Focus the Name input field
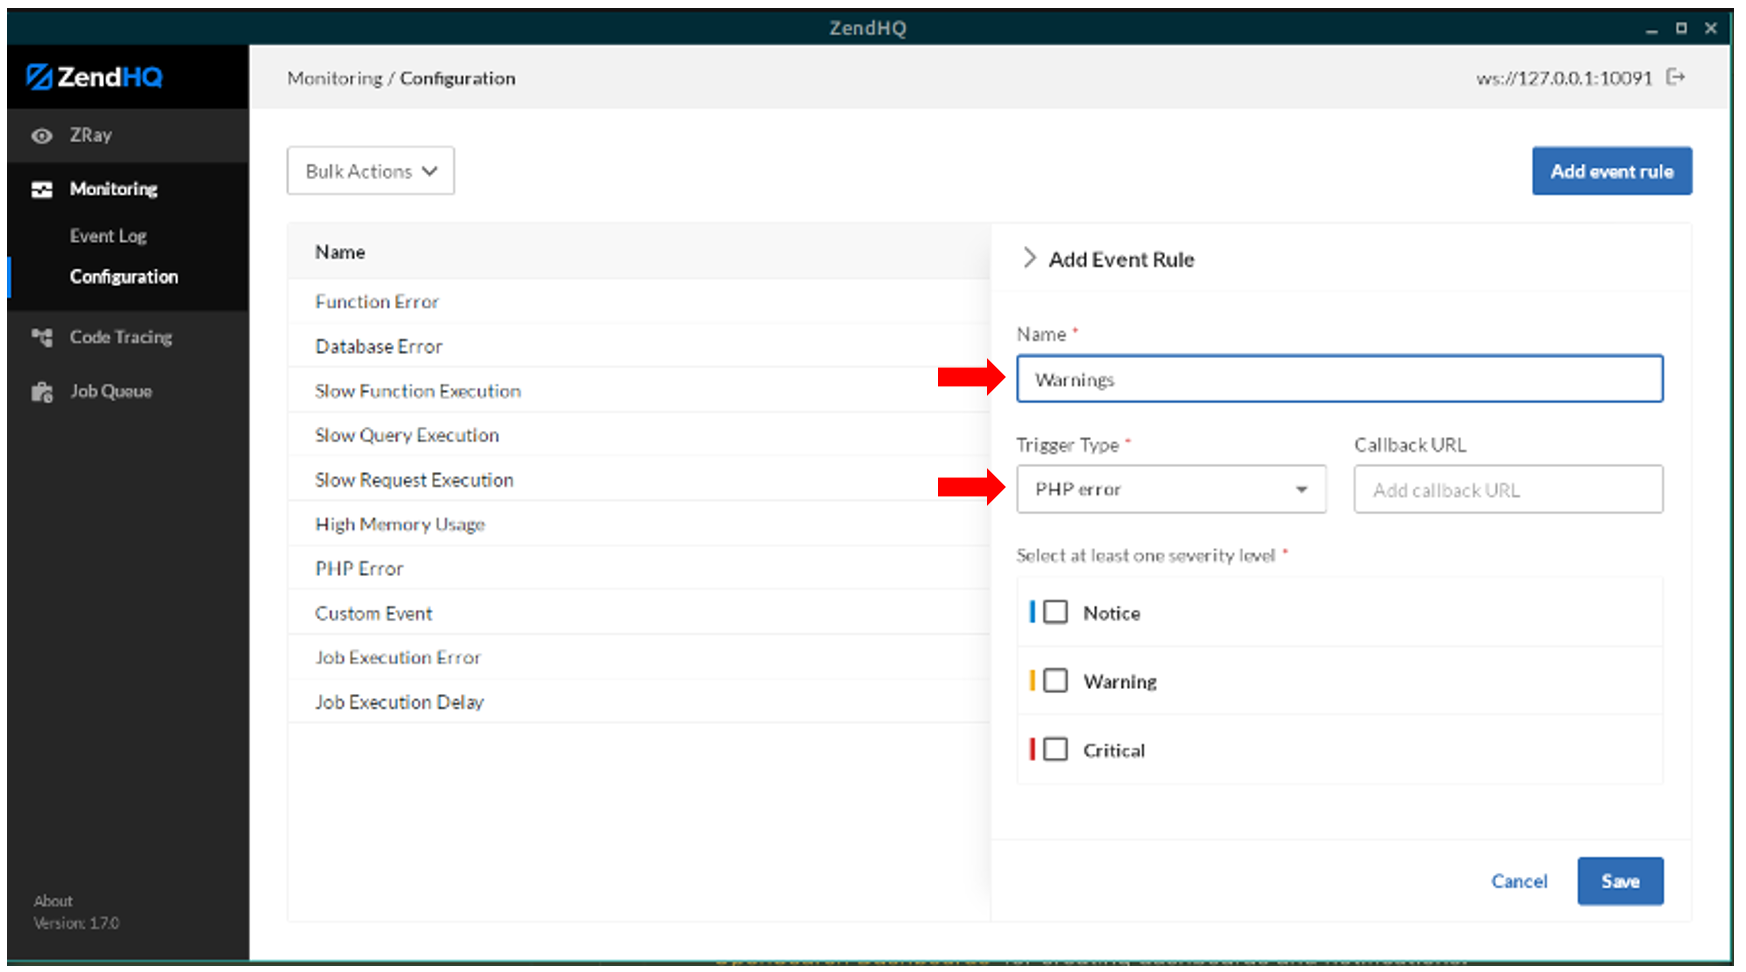This screenshot has width=1746, height=972. [1340, 379]
